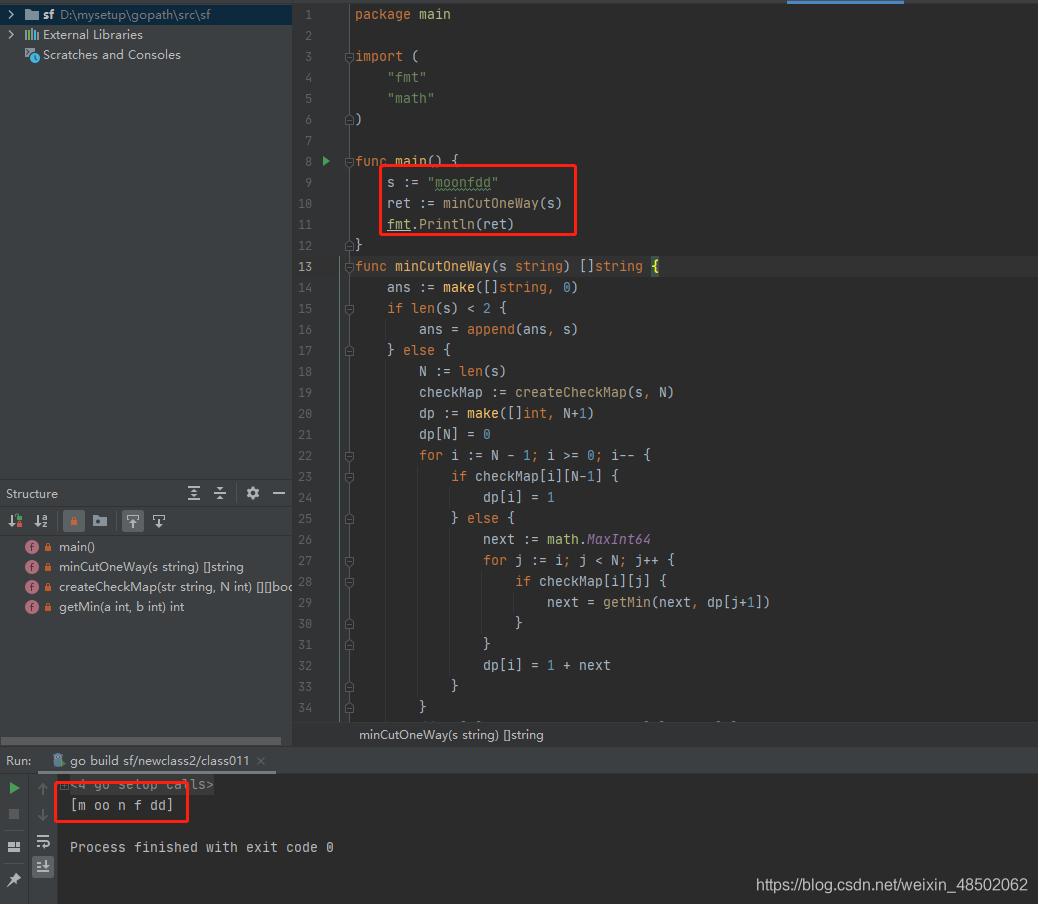Expand all nodes in the Structure panel

(x=194, y=493)
